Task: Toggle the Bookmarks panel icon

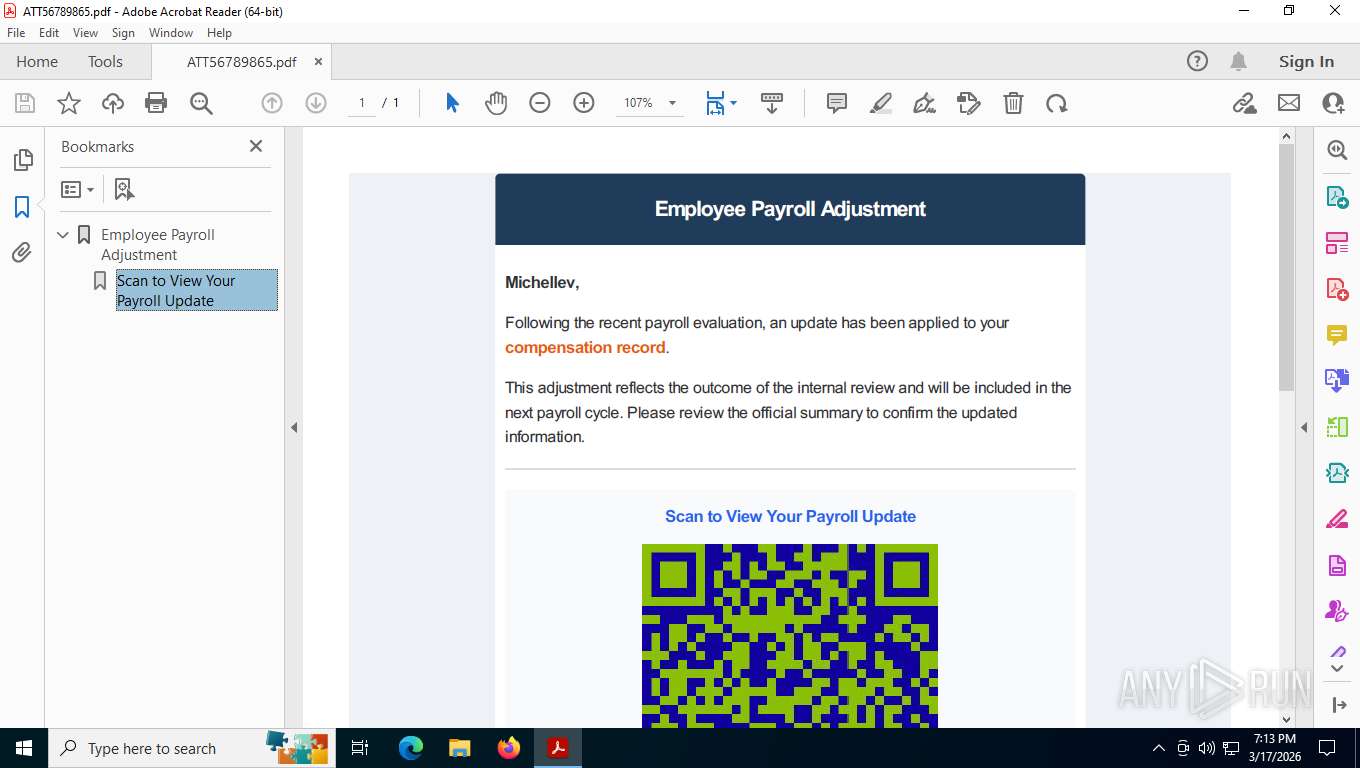Action: (22, 207)
